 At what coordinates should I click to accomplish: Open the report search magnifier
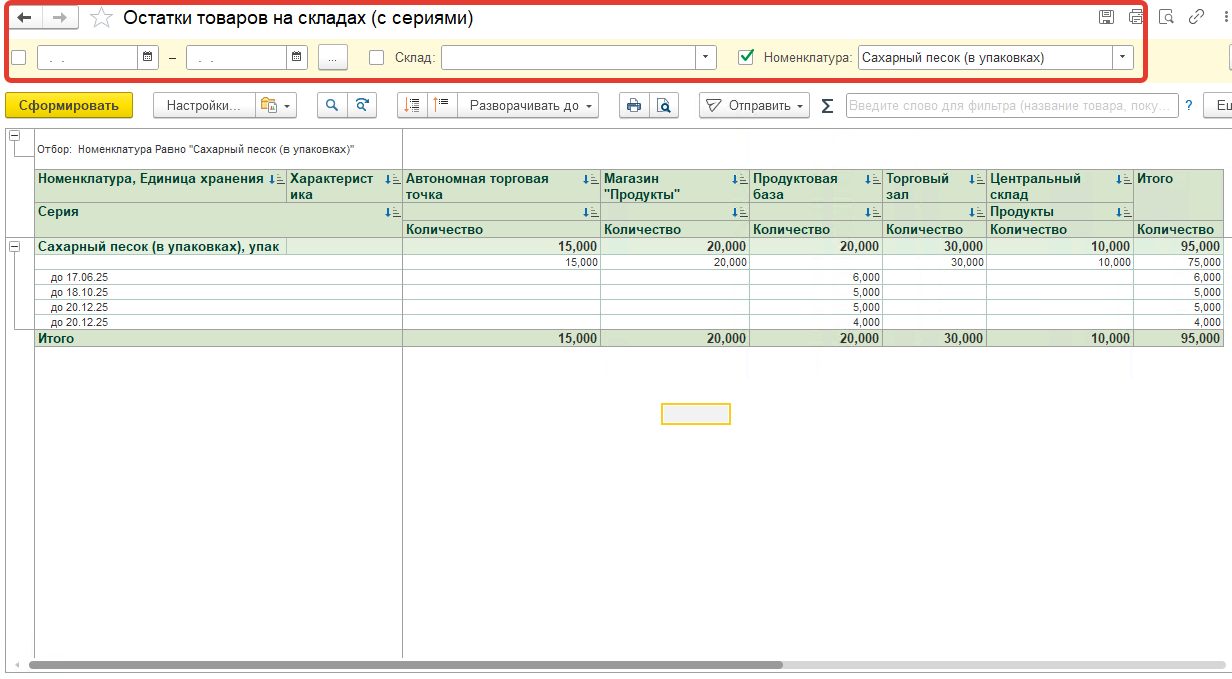click(332, 105)
